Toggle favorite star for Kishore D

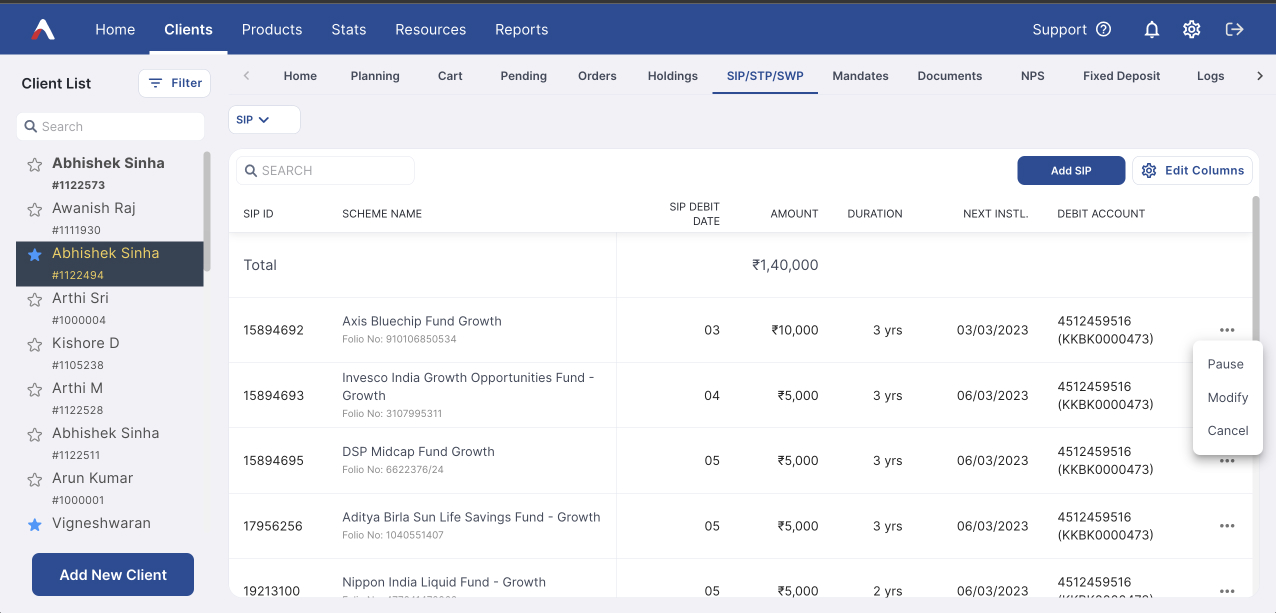pyautogui.click(x=35, y=344)
